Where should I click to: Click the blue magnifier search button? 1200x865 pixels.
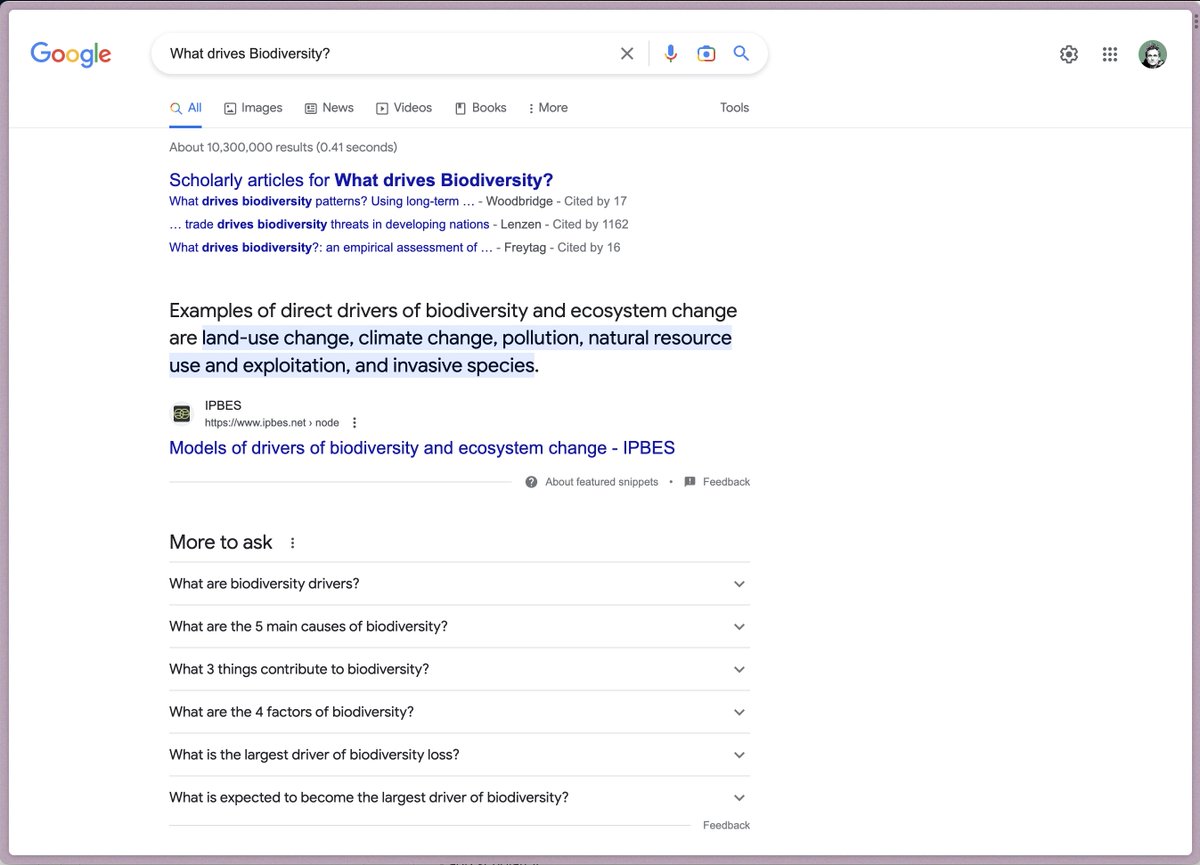click(741, 53)
